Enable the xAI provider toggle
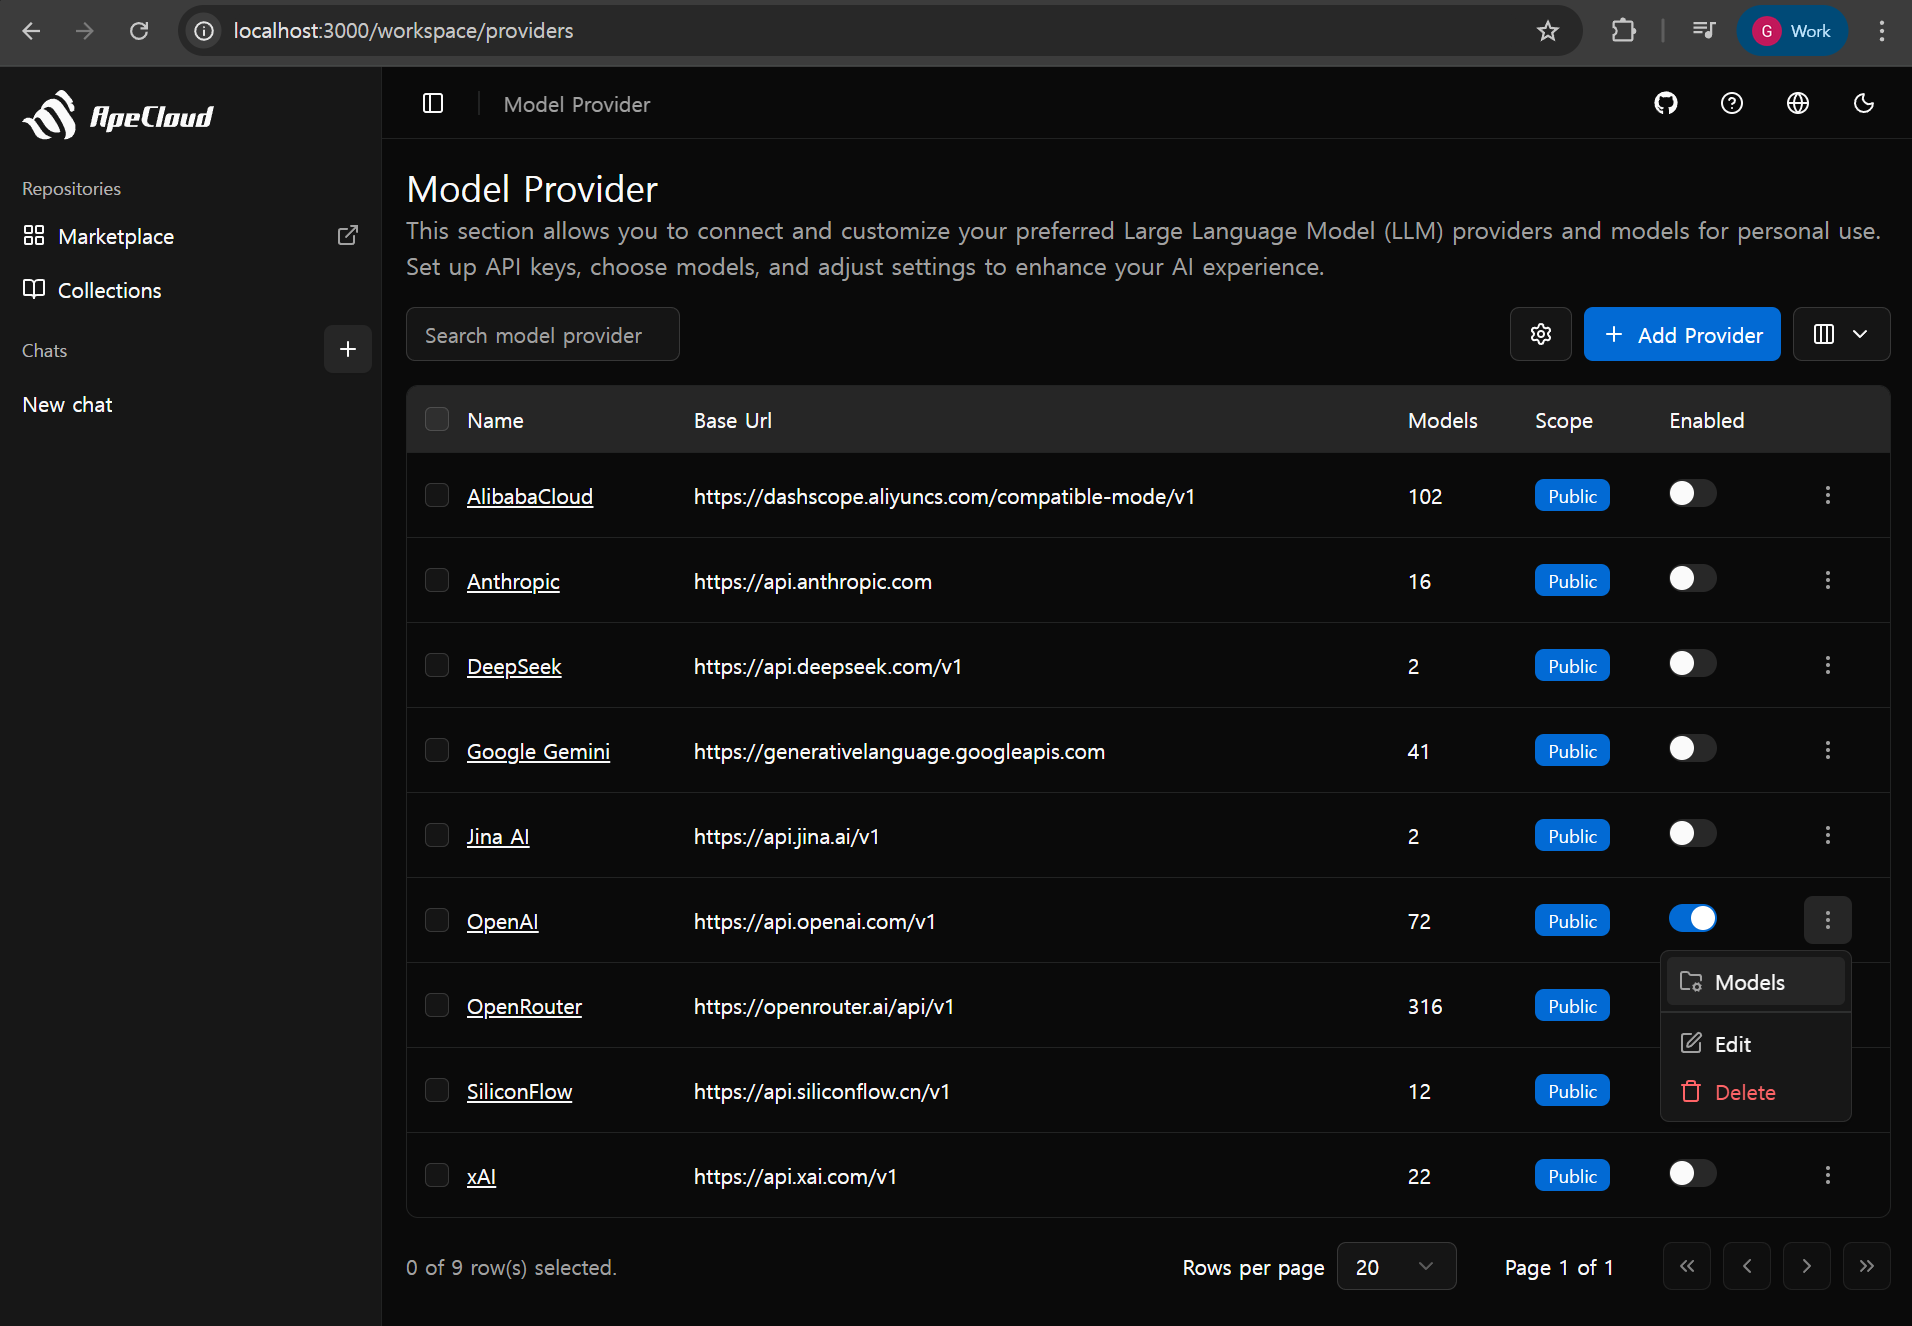The image size is (1912, 1326). (1692, 1173)
